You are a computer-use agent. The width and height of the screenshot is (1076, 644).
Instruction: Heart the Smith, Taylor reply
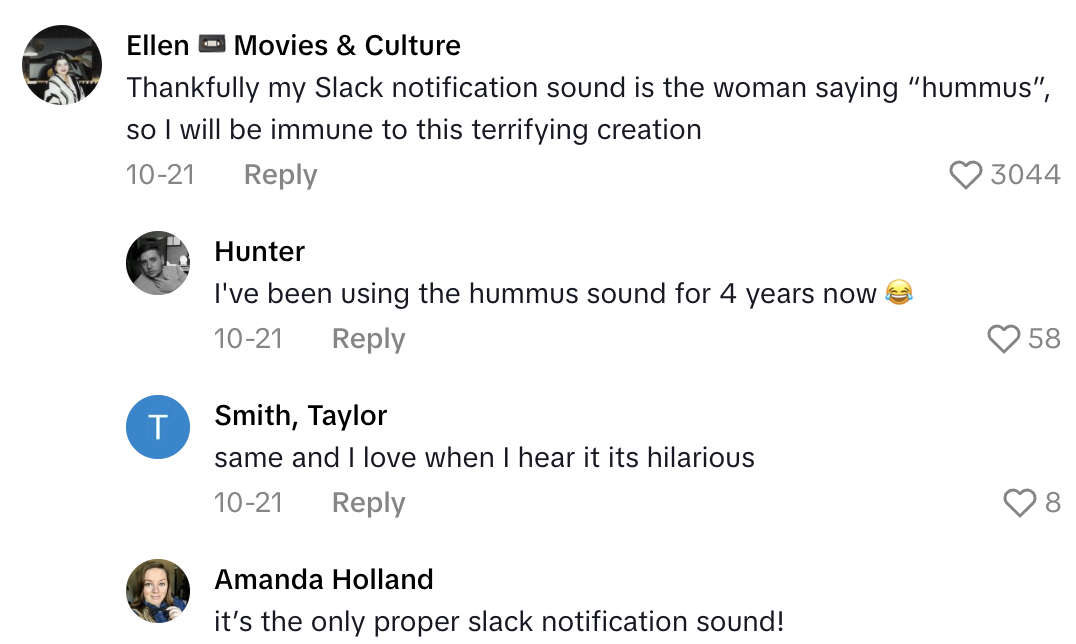[1019, 503]
